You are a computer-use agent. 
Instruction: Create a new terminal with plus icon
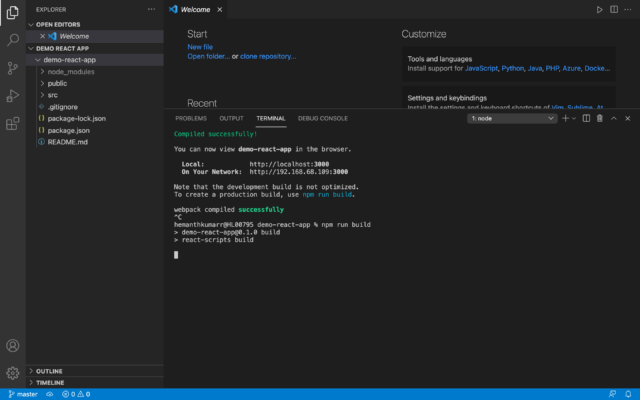565,118
